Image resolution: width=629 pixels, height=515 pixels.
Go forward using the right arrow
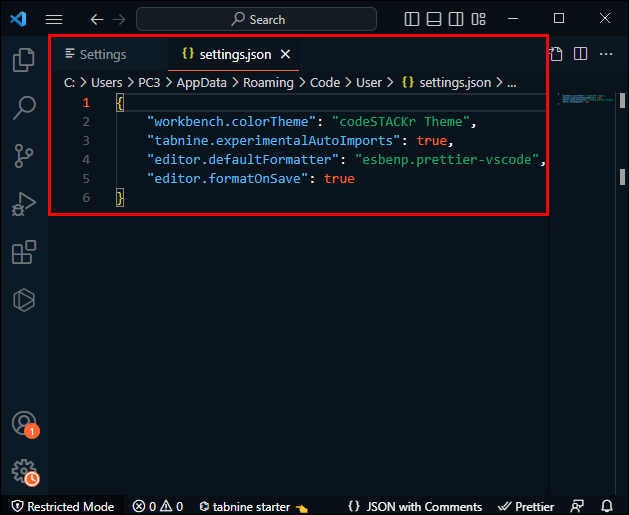coord(119,19)
